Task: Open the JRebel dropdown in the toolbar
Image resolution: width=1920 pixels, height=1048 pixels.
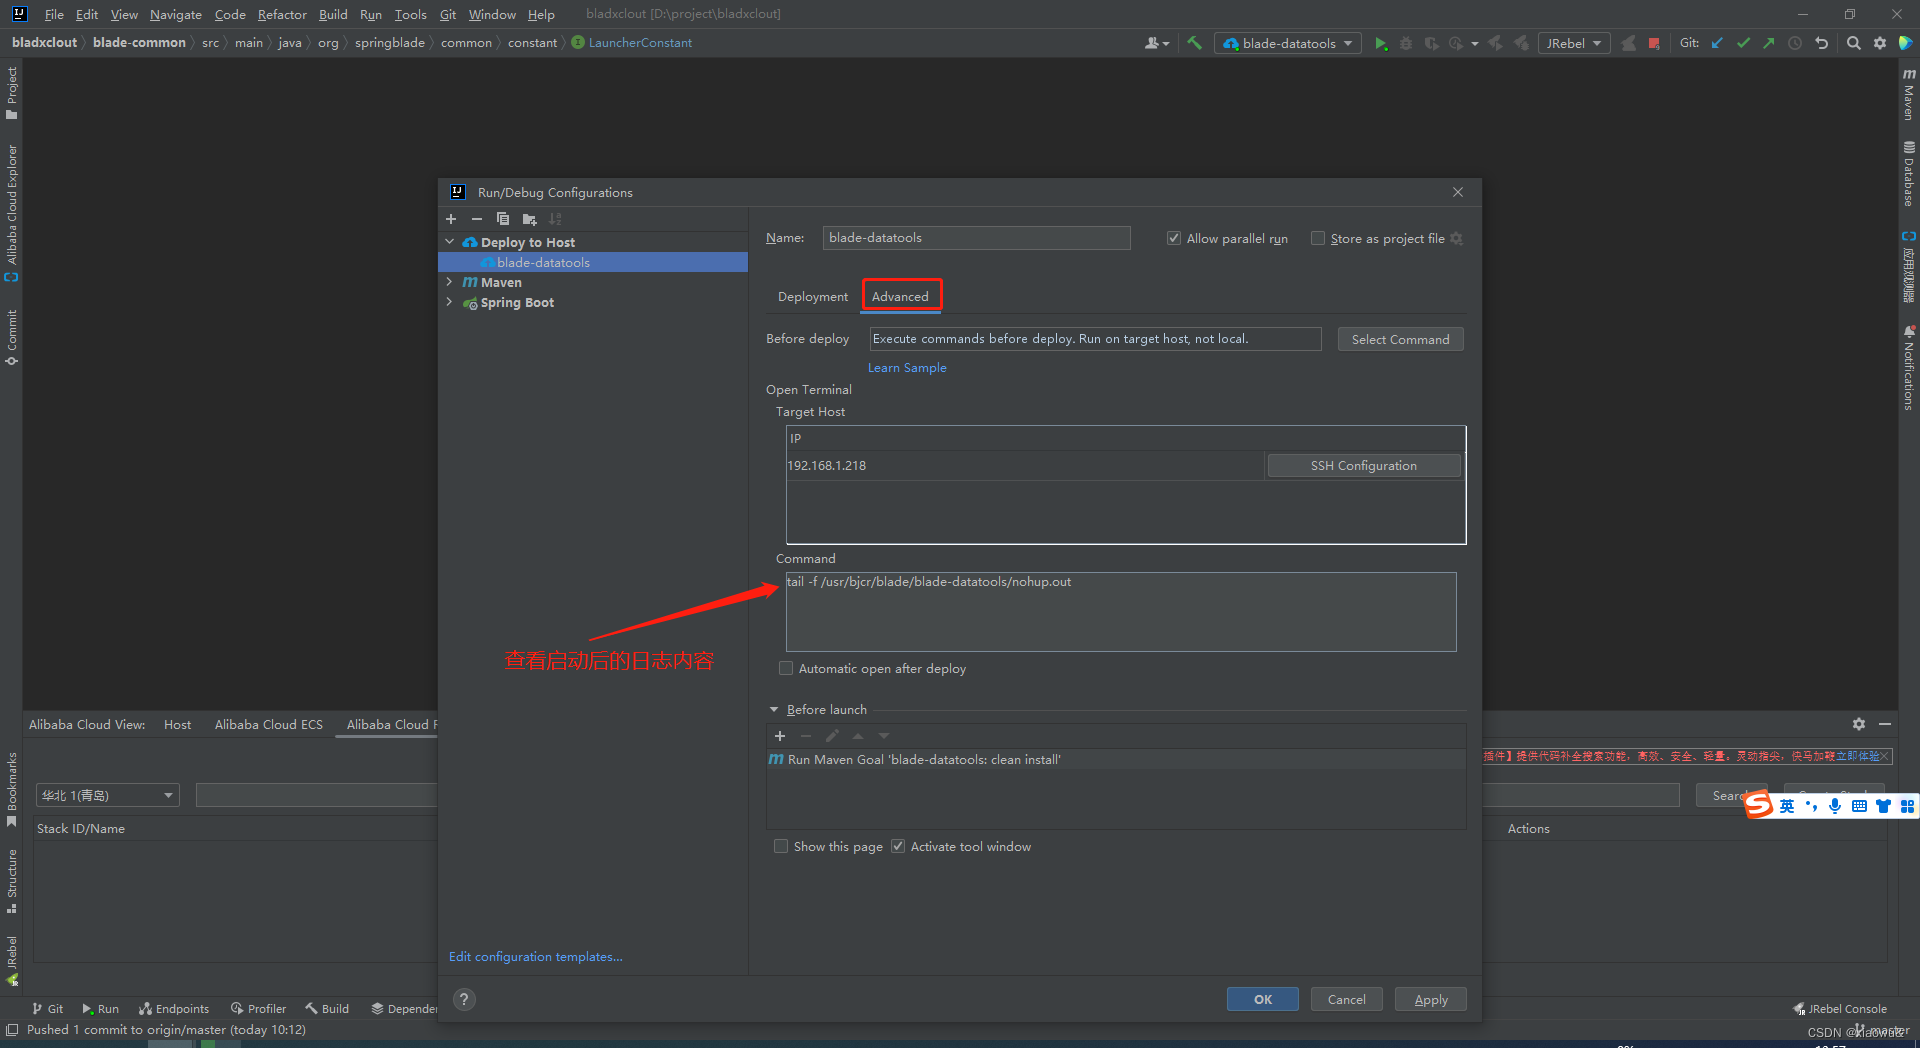Action: pyautogui.click(x=1575, y=43)
